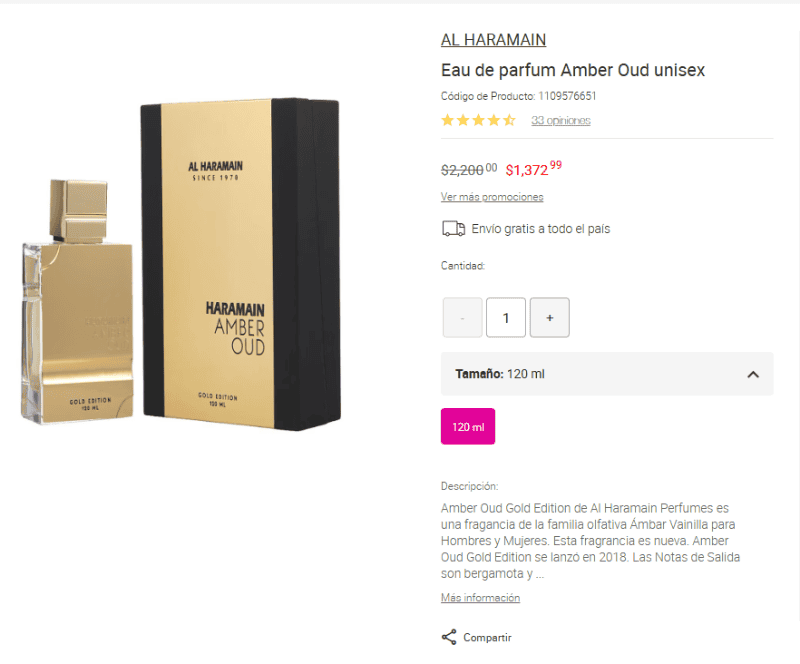The image size is (800, 664).
Task: Open the AL HARAMAIN brand link
Action: 493,39
